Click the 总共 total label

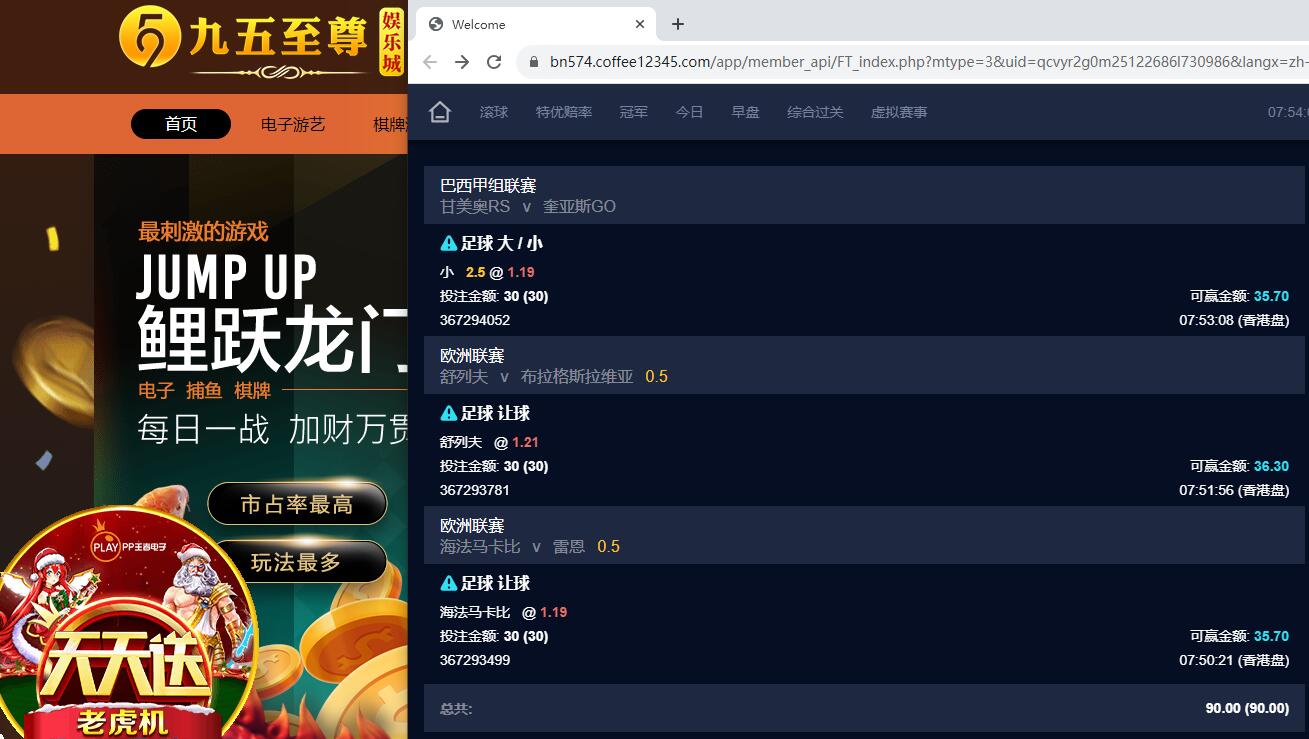tap(456, 708)
